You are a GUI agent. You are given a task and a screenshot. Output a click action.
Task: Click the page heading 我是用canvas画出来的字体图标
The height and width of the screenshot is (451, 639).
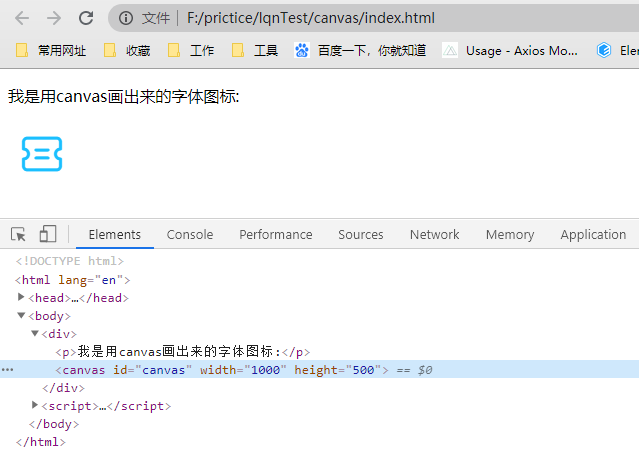tap(123, 97)
